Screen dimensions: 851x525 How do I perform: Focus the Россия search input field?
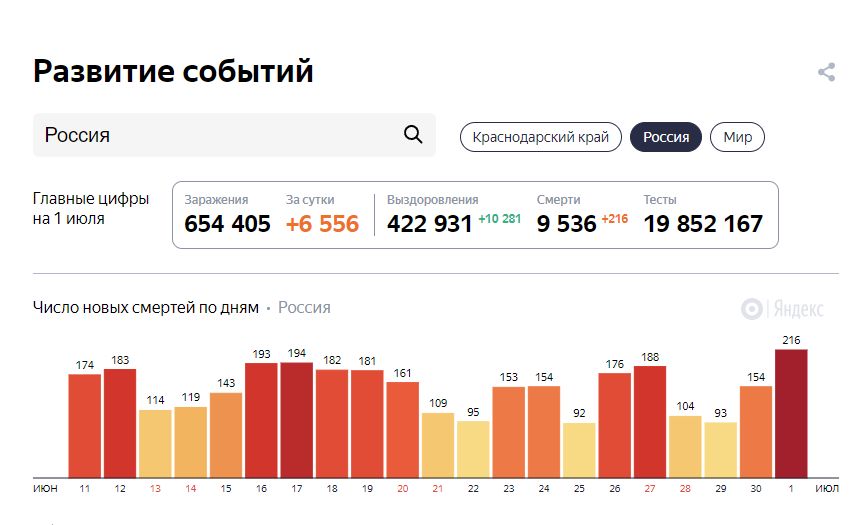point(215,135)
